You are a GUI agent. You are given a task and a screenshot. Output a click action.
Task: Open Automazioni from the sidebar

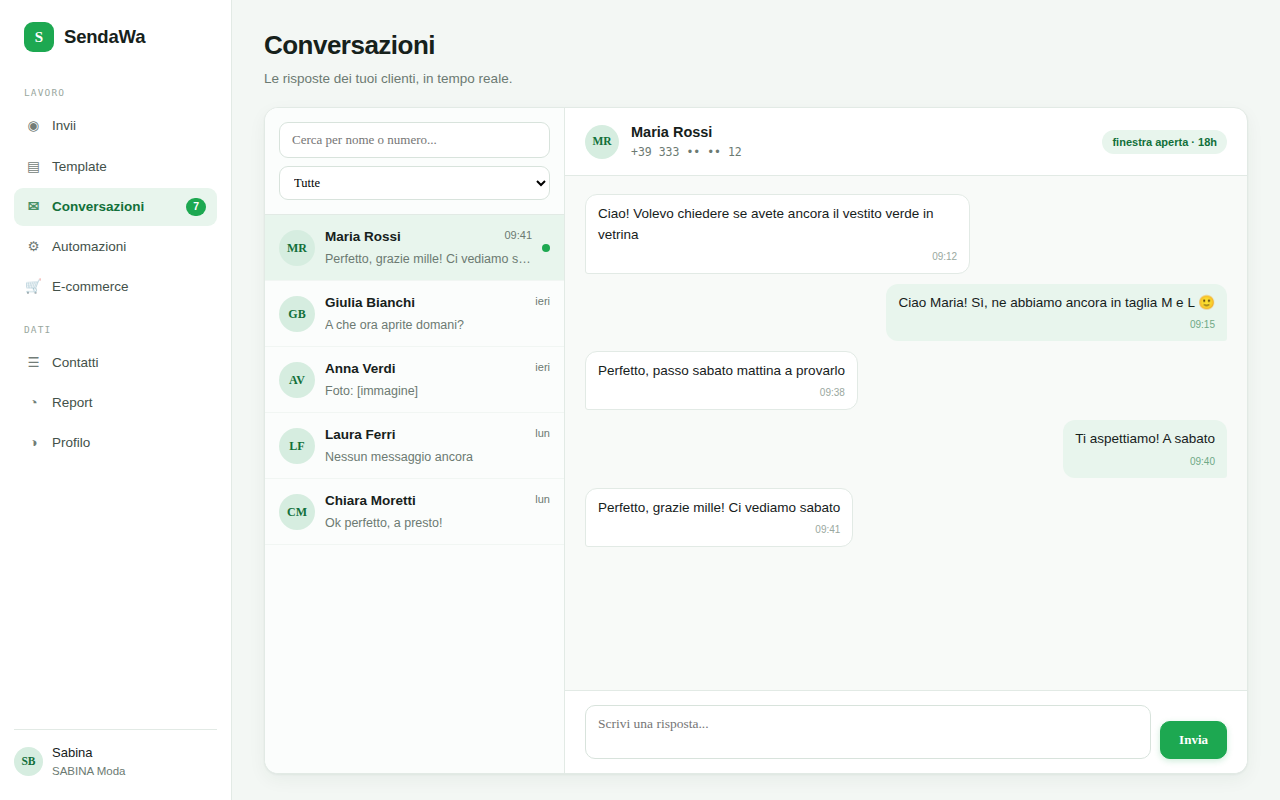click(115, 247)
